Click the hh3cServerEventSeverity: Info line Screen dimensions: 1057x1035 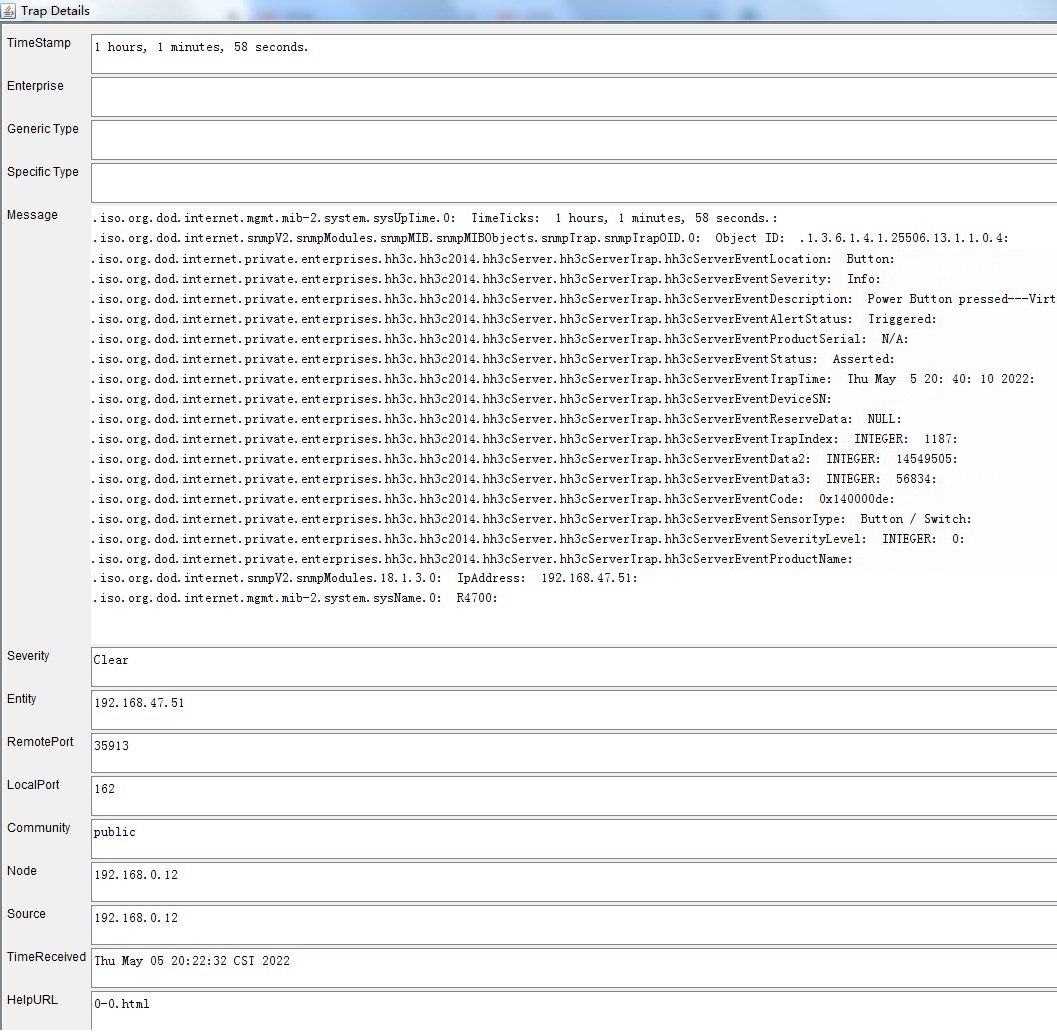(x=487, y=279)
